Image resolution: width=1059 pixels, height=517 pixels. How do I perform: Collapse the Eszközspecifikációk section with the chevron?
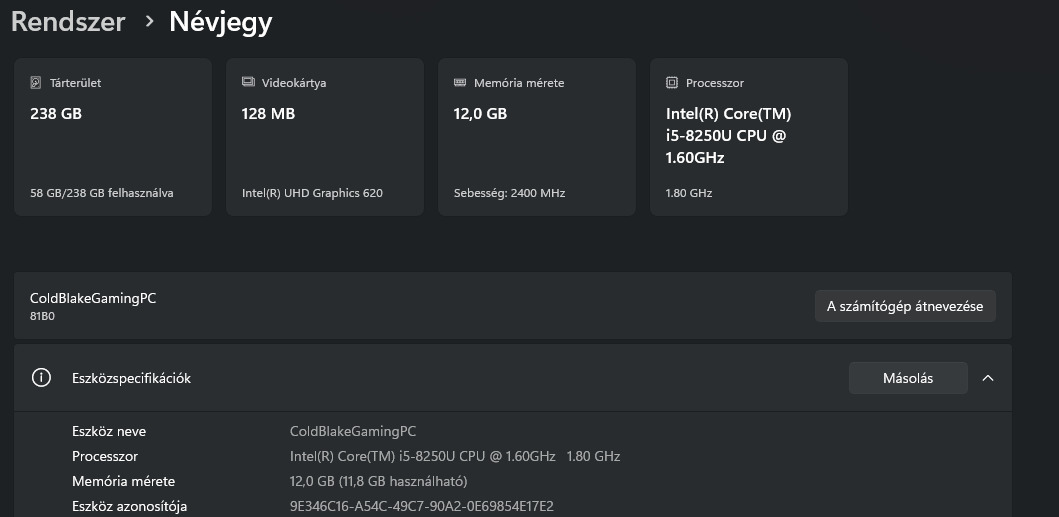(x=988, y=378)
